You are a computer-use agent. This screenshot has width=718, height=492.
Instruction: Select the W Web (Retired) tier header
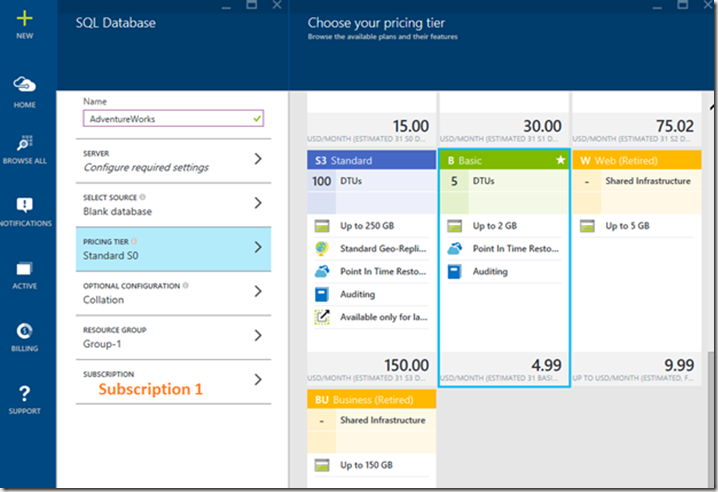tap(637, 160)
